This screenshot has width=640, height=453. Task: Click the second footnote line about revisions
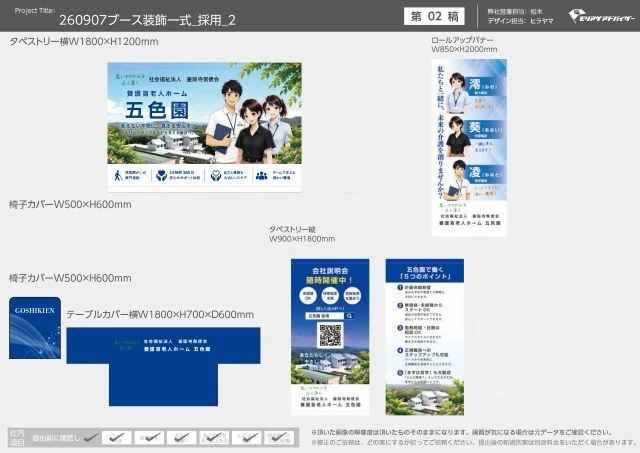473,442
